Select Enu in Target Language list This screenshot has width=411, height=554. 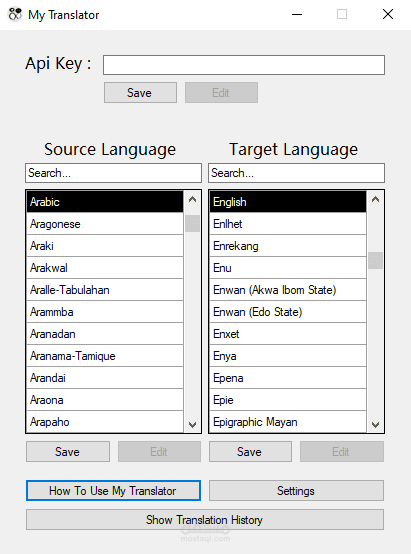pos(288,268)
